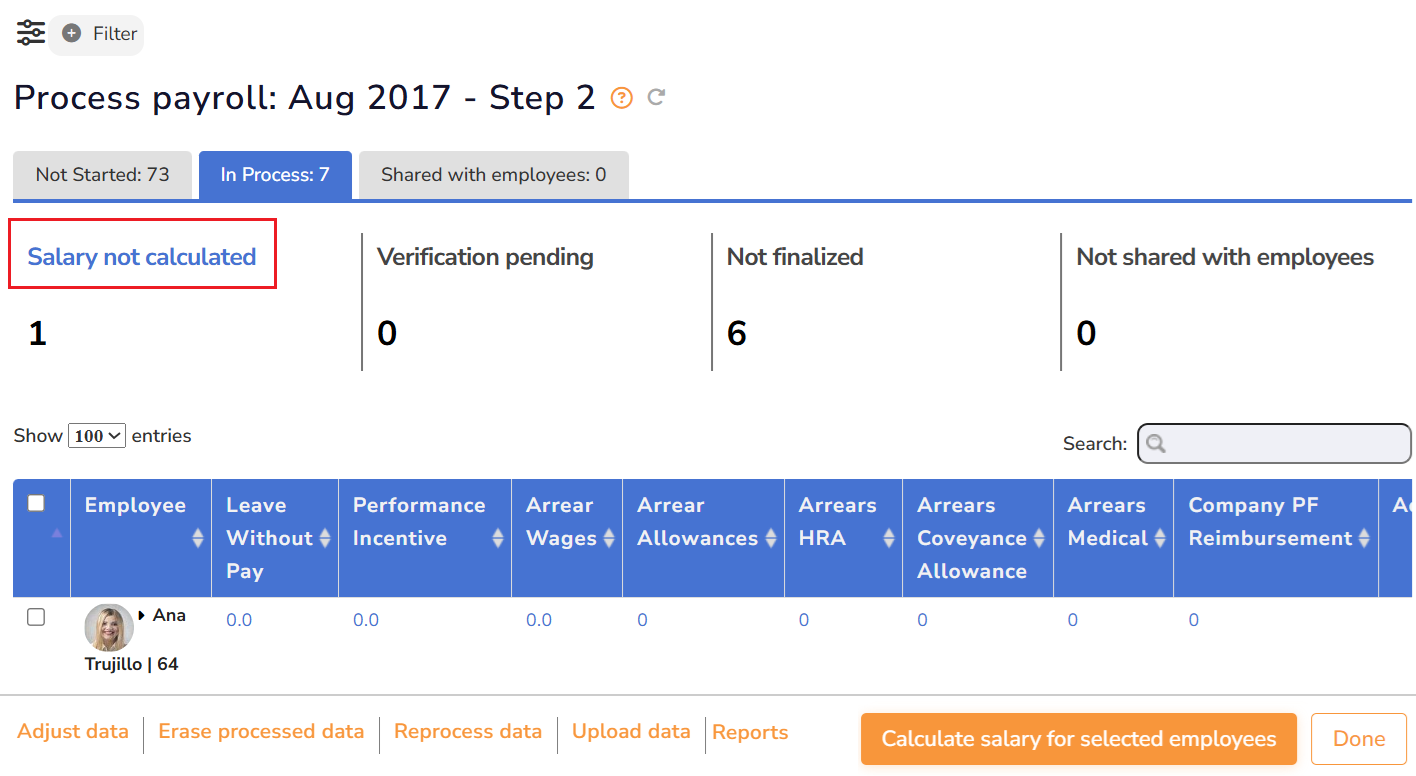Select the checkbox for Ana Trujillo's row
Viewport: 1416px width, 776px height.
pos(36,617)
